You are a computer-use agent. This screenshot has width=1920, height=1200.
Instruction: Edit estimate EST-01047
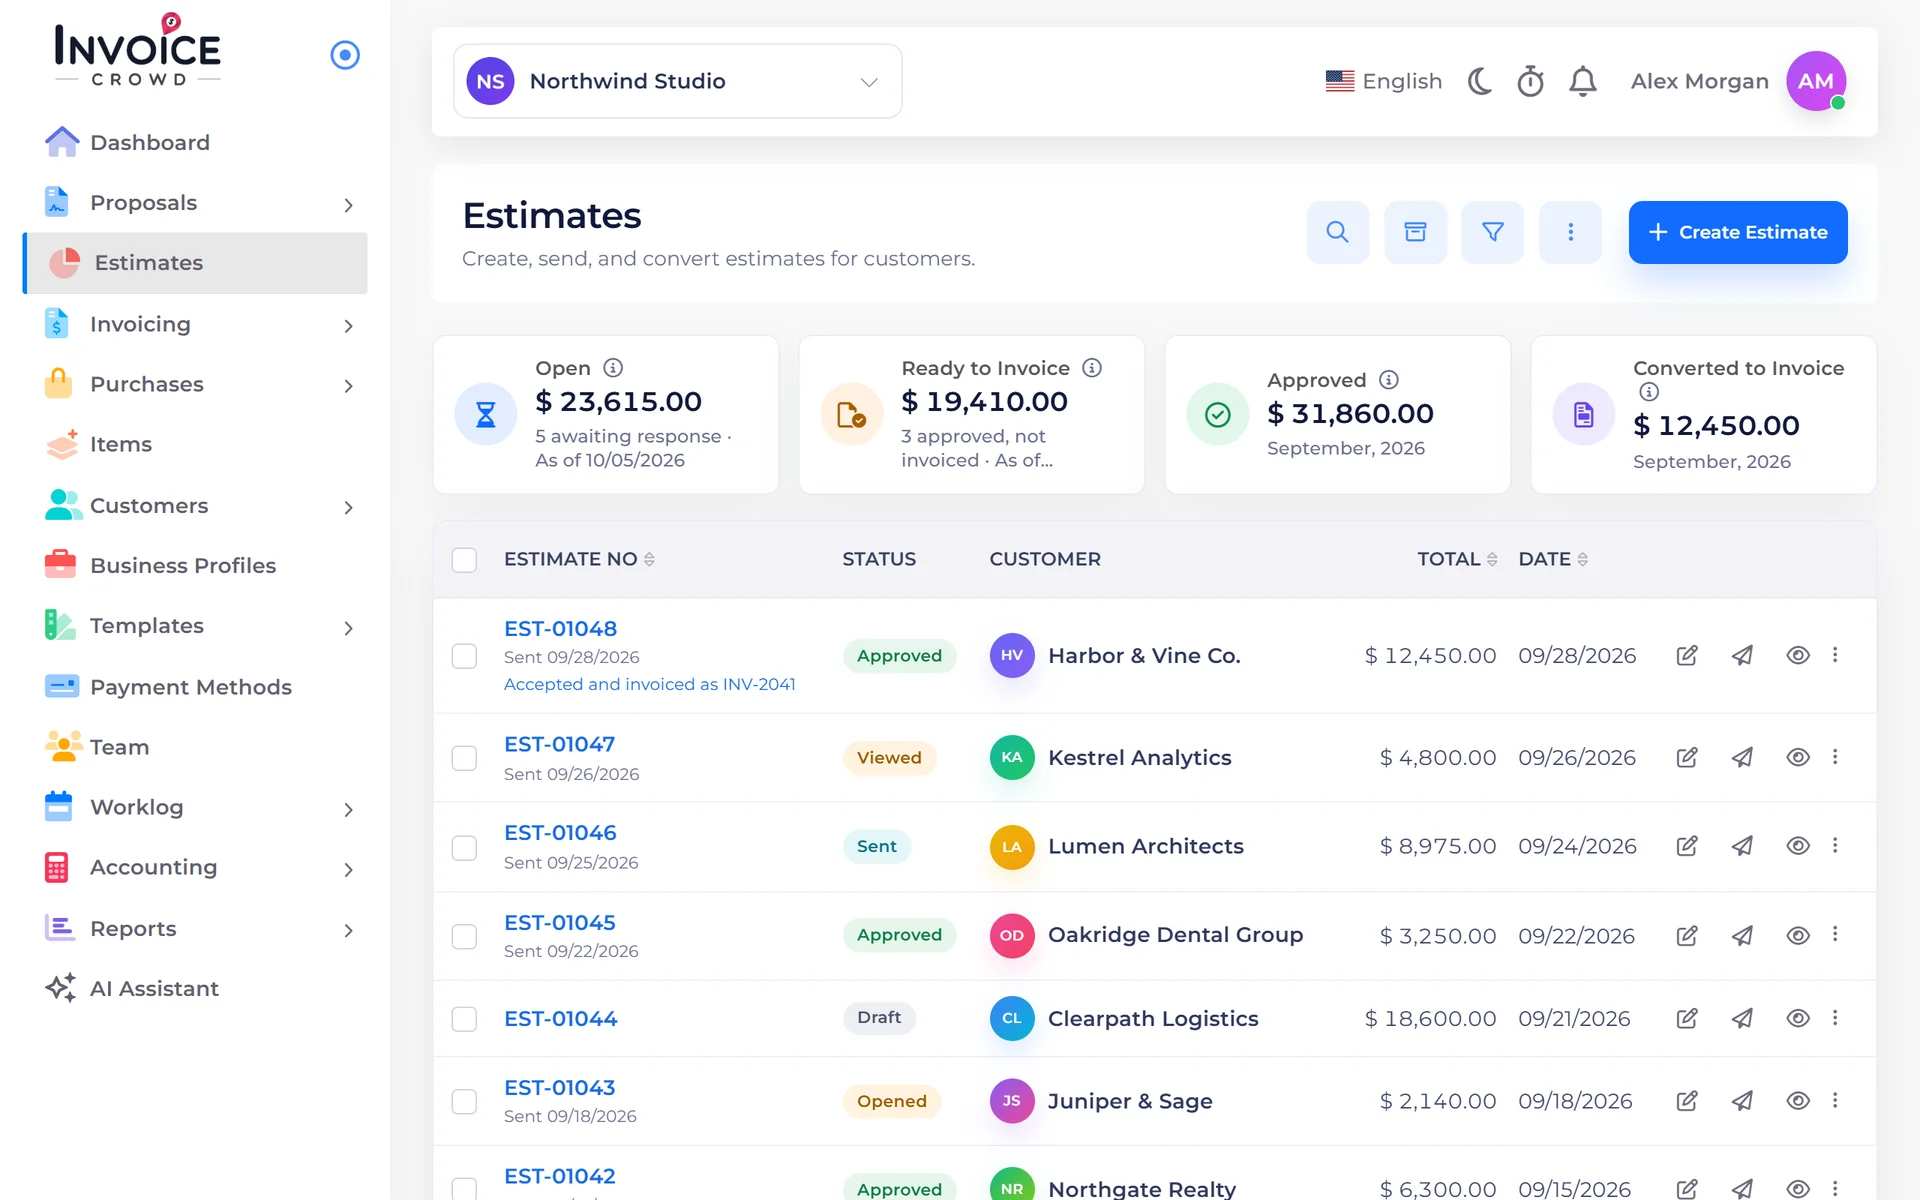1686,758
